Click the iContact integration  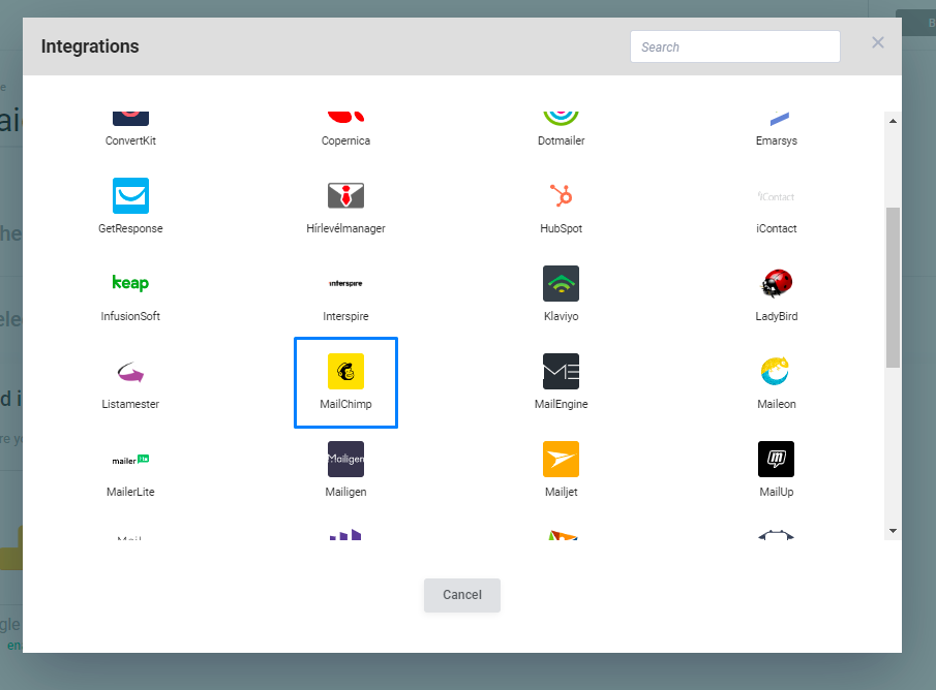776,197
